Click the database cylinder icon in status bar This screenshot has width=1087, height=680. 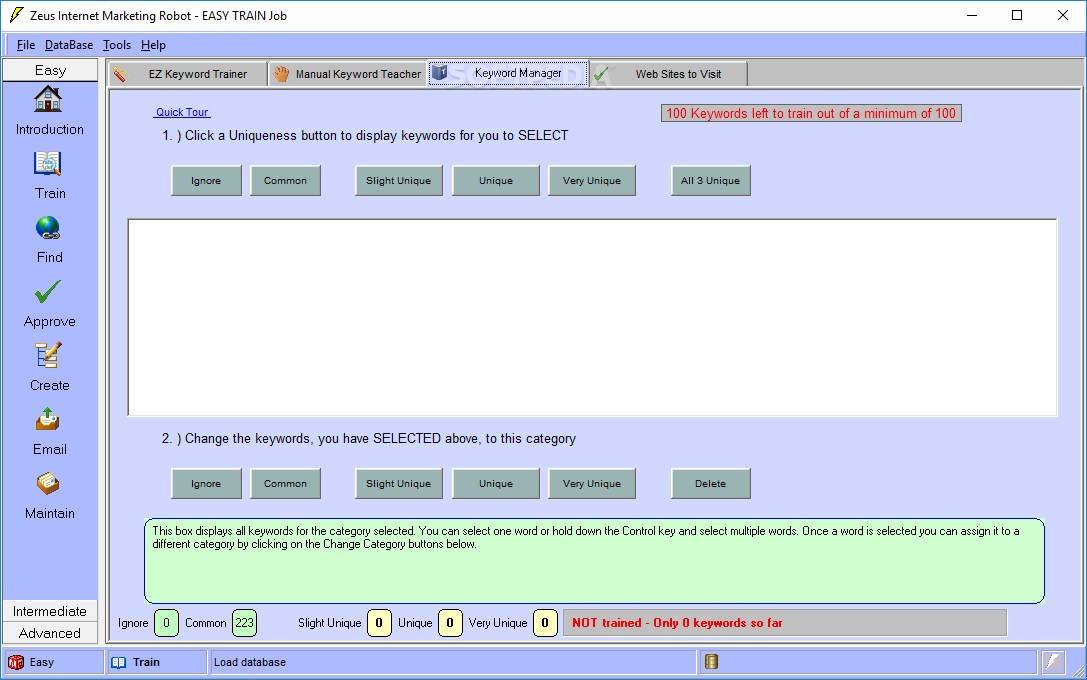711,662
